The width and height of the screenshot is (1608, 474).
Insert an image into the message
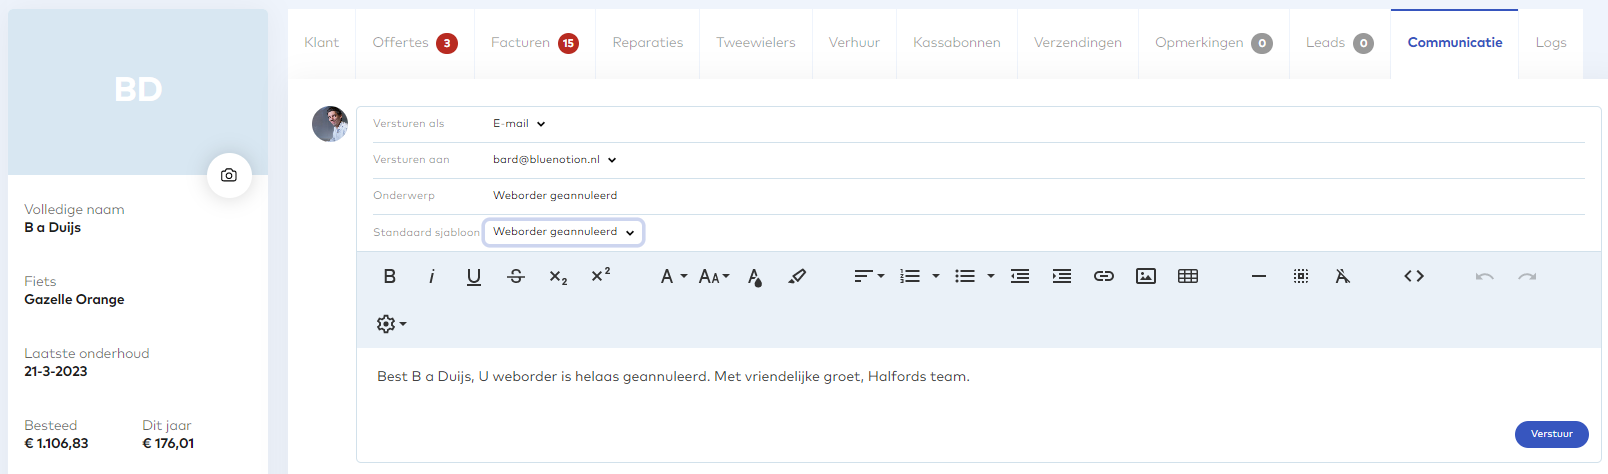coord(1146,277)
